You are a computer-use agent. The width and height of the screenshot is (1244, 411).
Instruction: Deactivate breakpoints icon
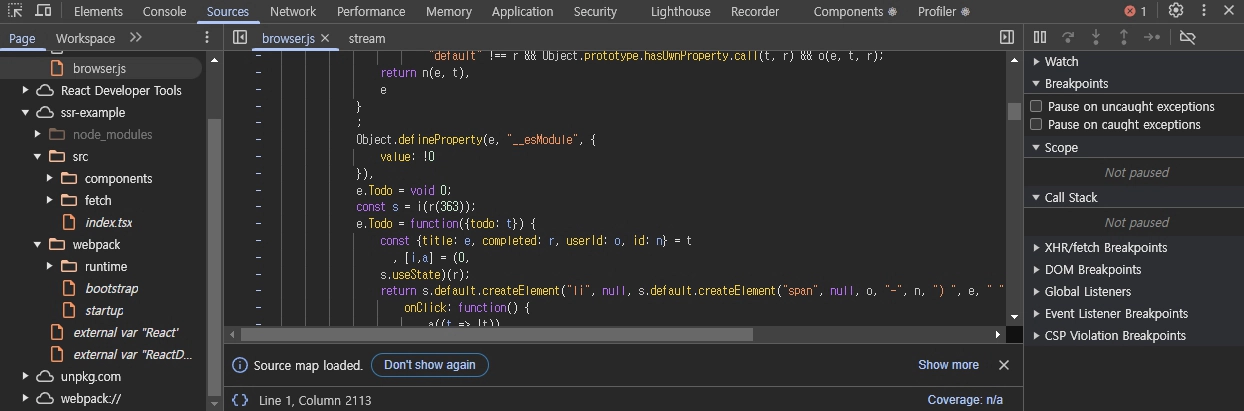click(x=1188, y=37)
